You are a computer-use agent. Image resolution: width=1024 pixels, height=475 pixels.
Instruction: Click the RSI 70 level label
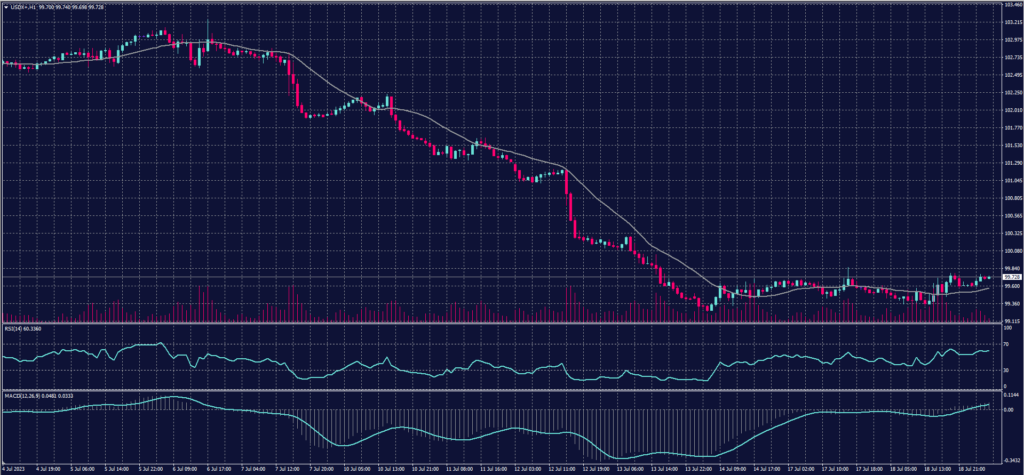[x=1004, y=344]
